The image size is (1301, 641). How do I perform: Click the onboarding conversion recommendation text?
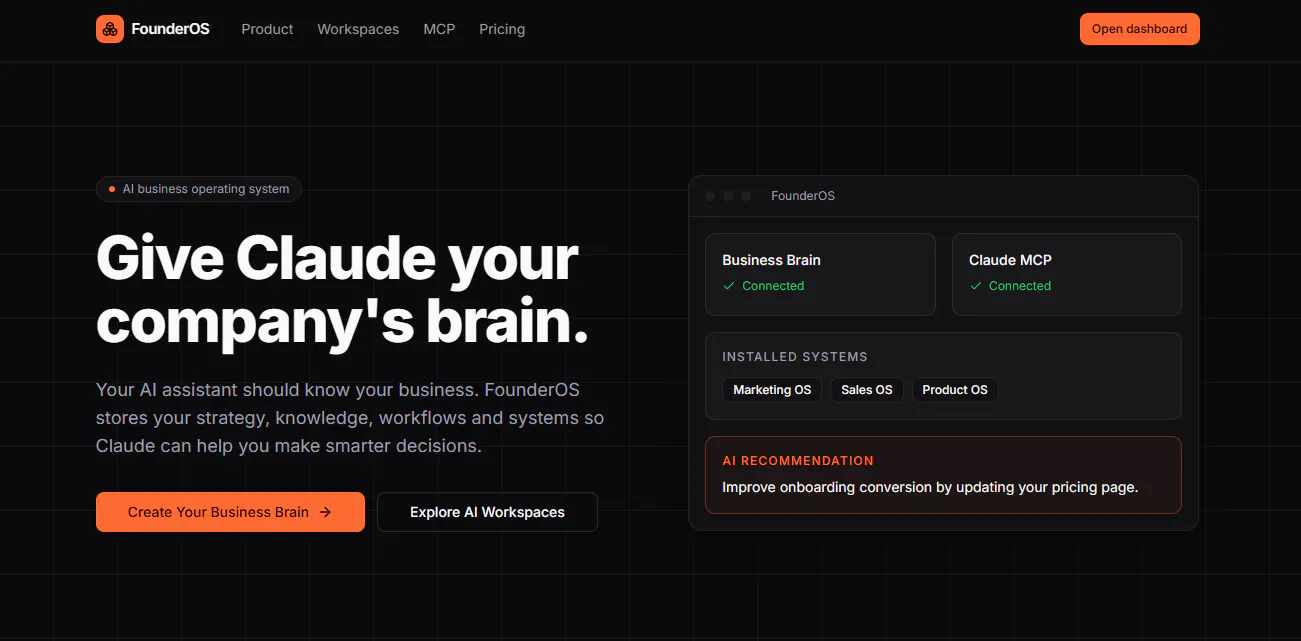coord(930,488)
